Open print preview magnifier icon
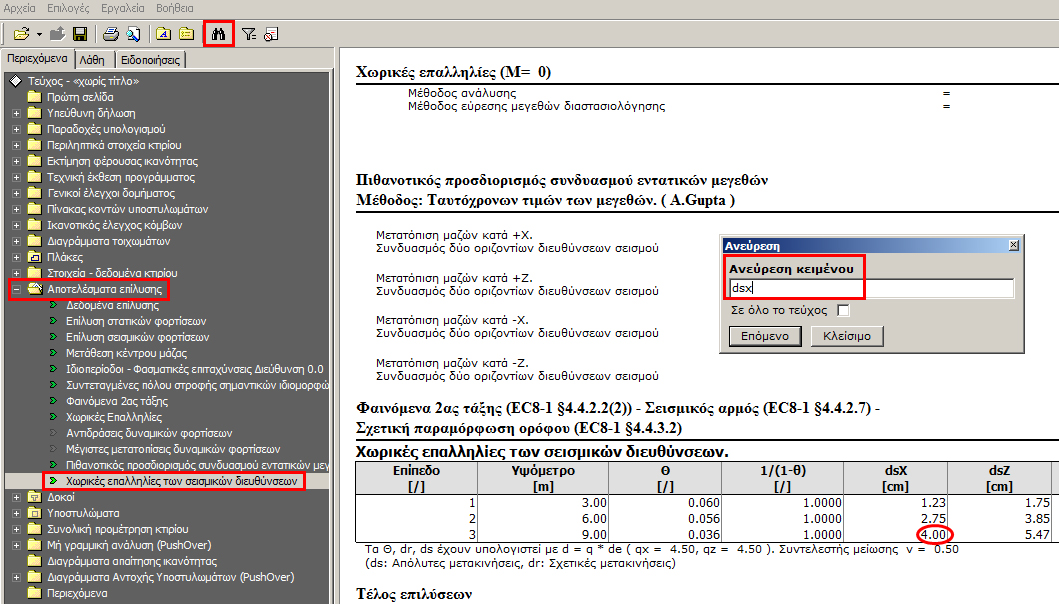 click(133, 34)
